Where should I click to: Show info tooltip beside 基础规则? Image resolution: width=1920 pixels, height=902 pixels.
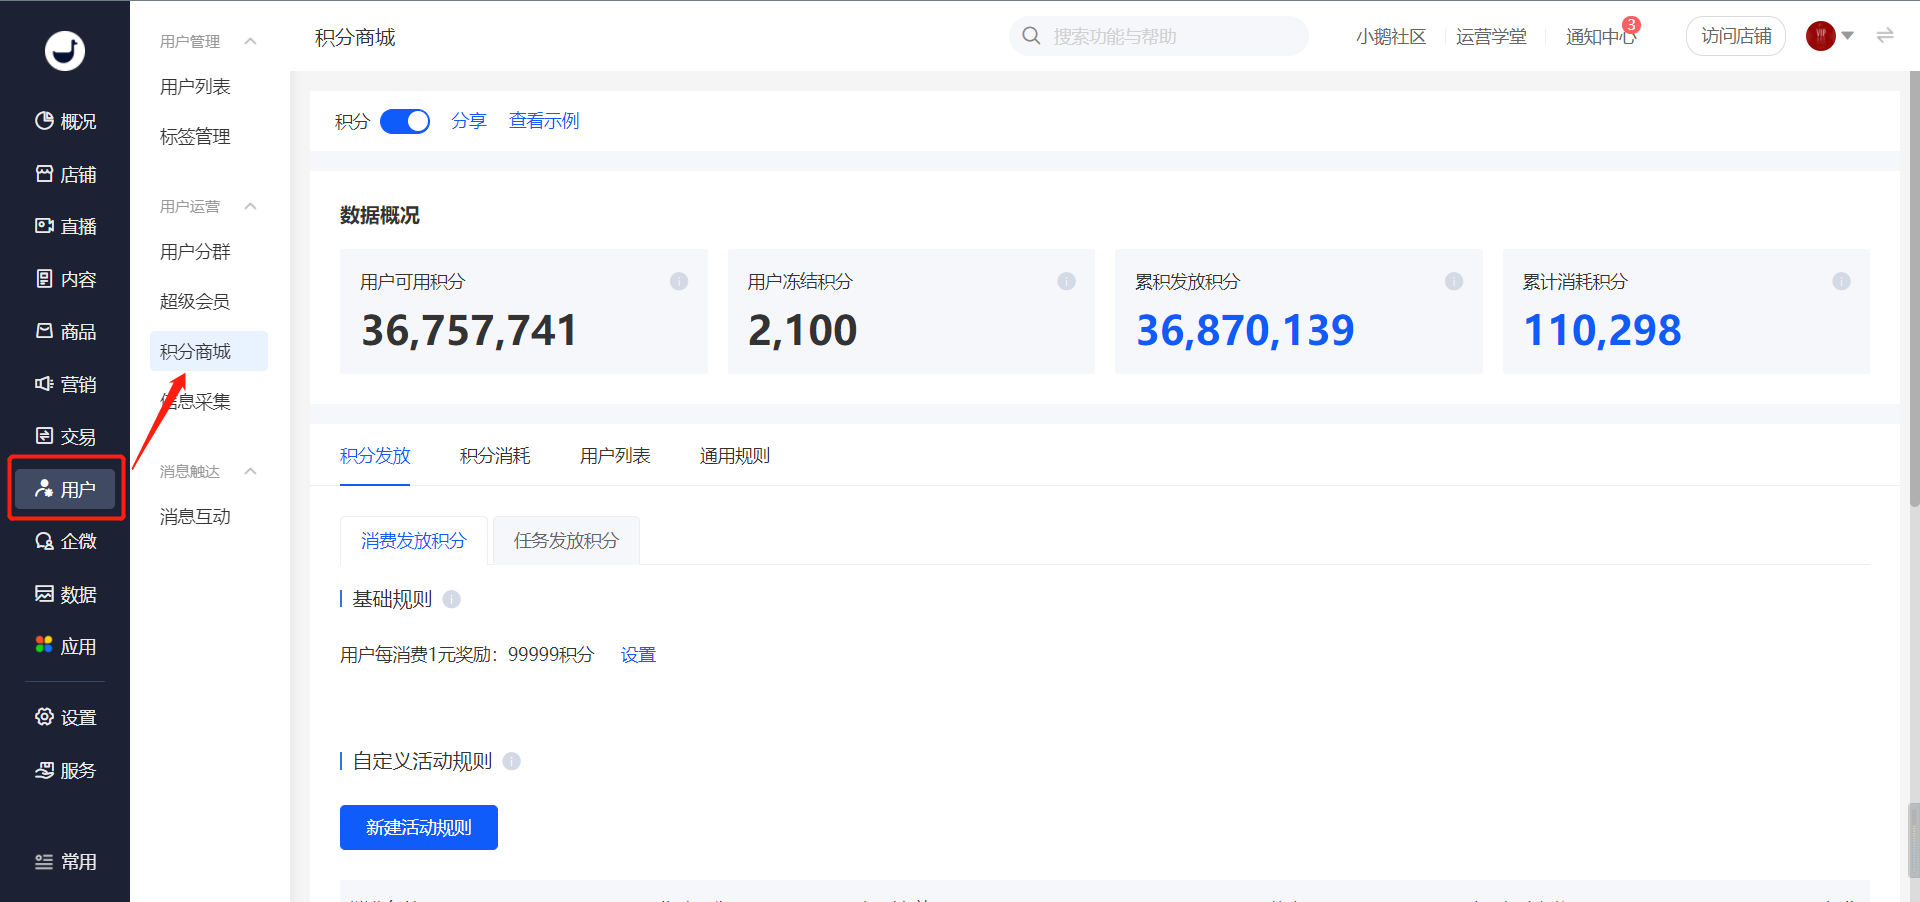[x=452, y=599]
